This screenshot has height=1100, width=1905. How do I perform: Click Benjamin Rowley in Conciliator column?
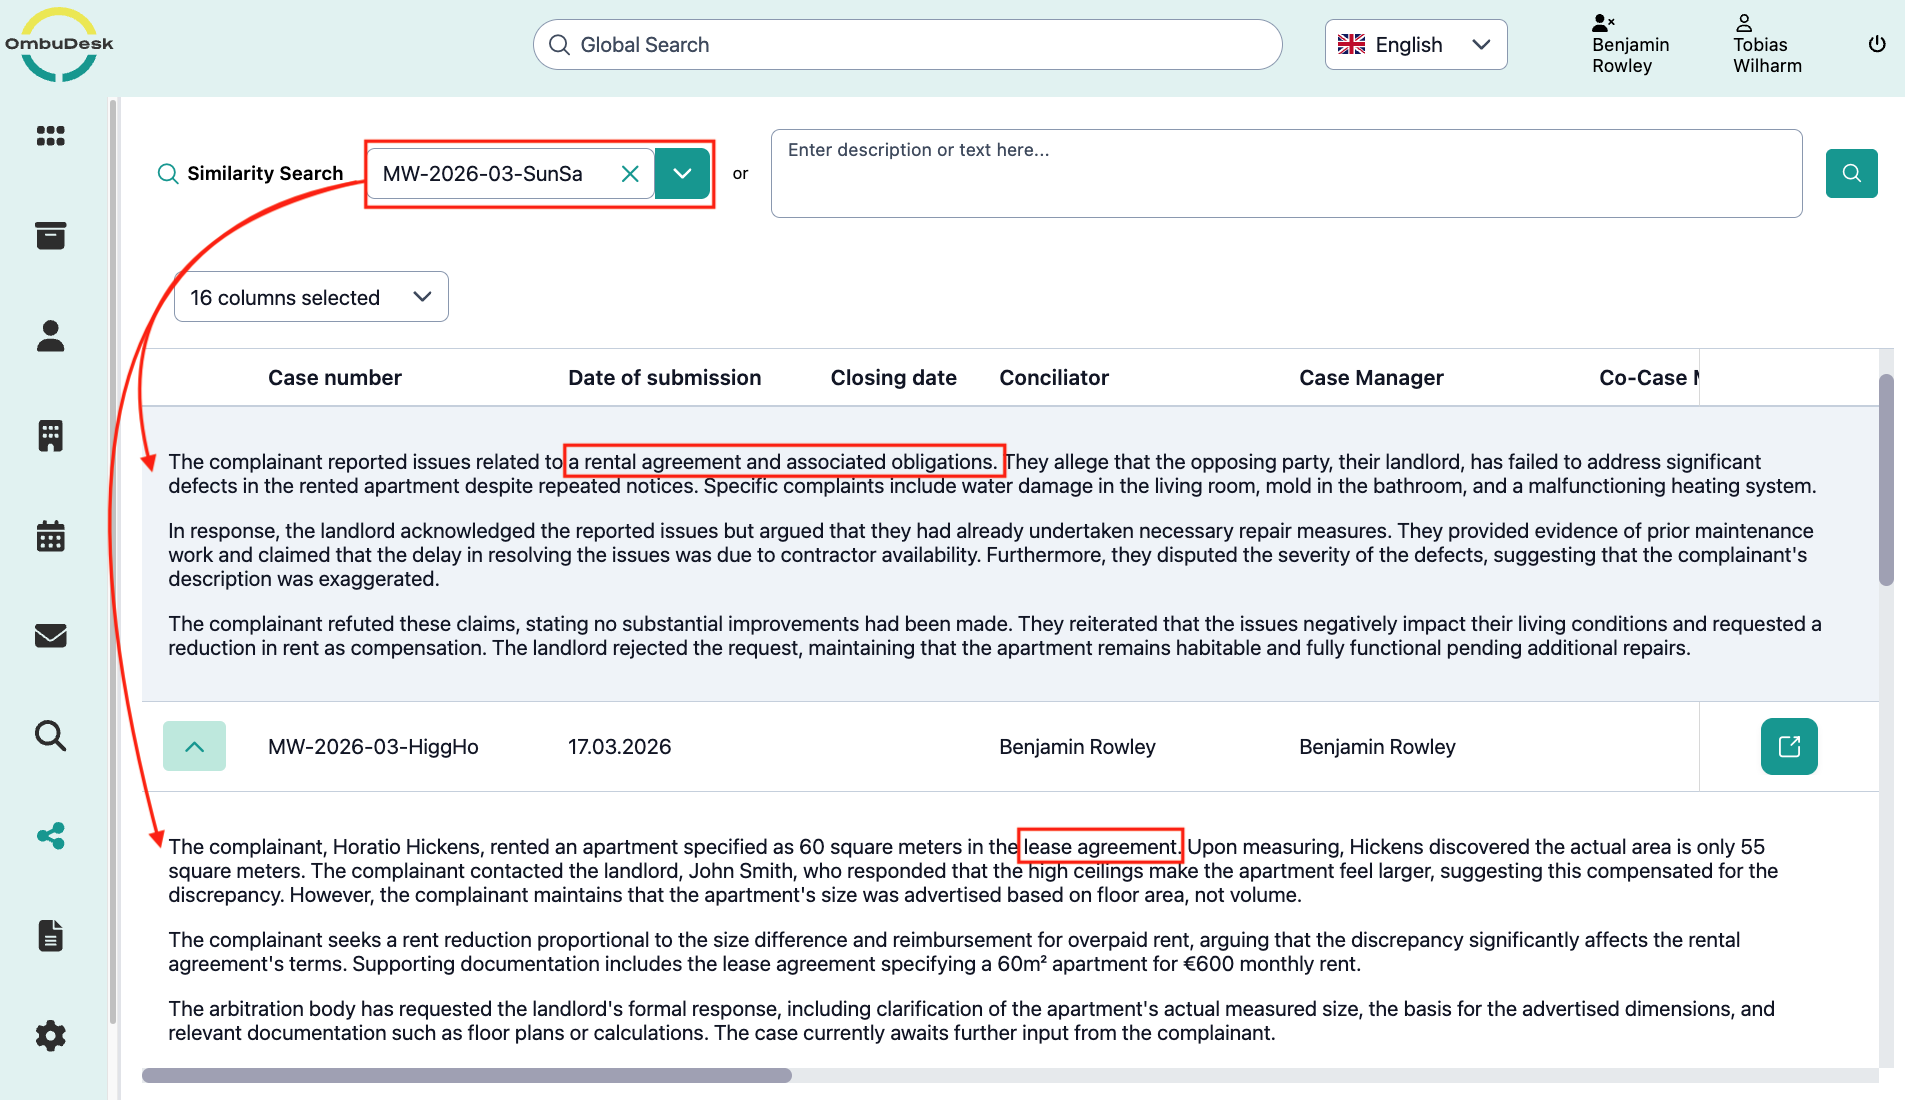tap(1077, 747)
